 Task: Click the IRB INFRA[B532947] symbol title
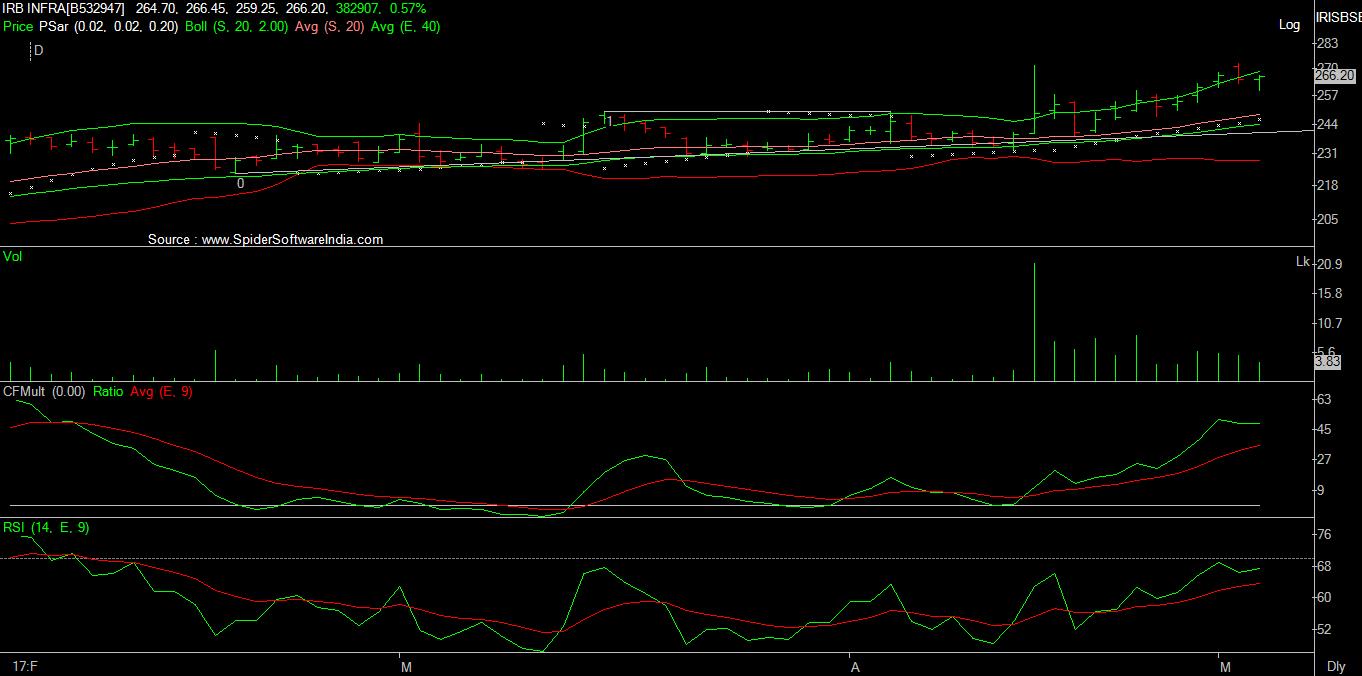pyautogui.click(x=64, y=8)
